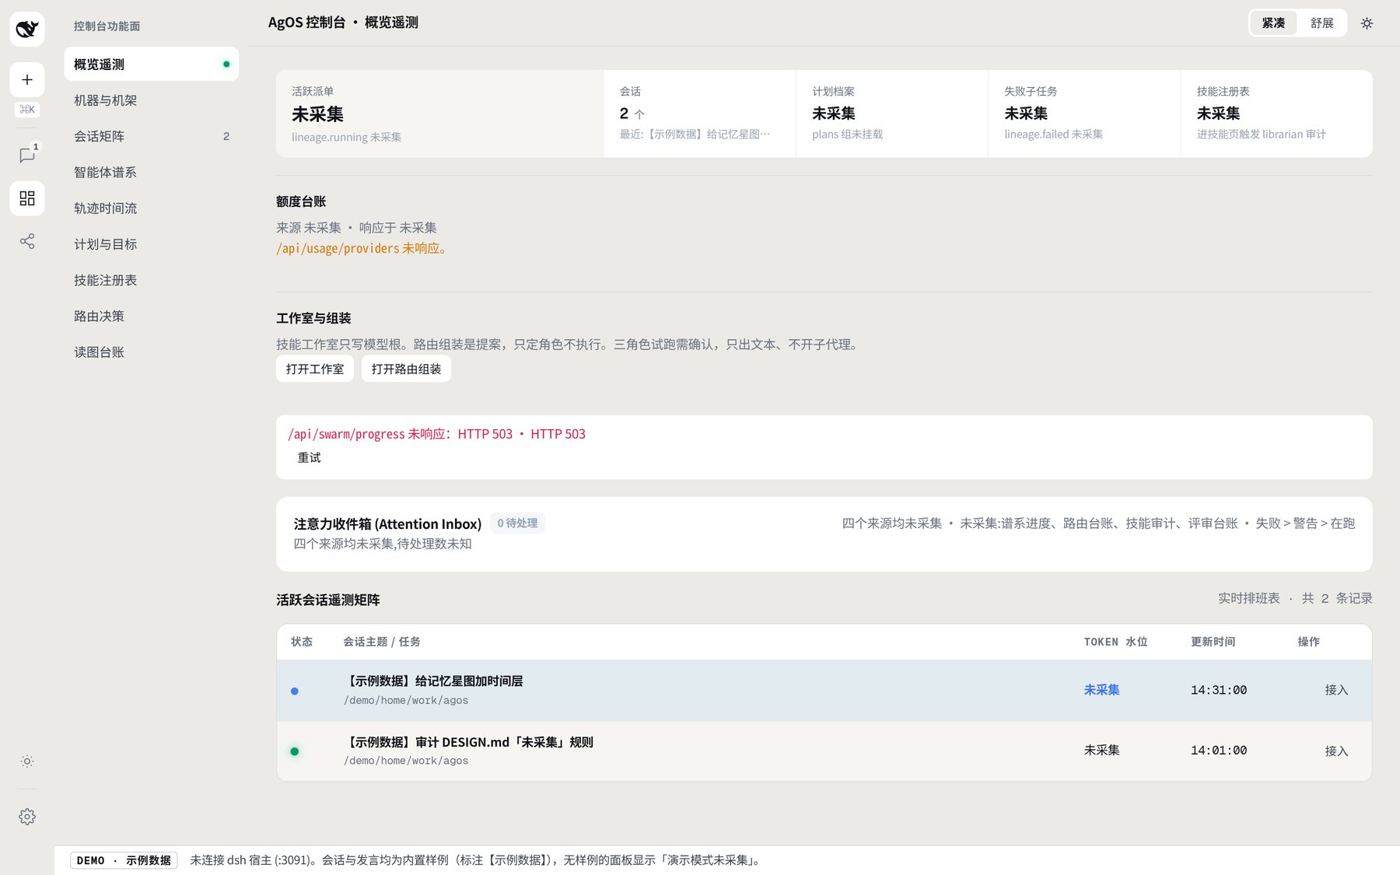
Task: Click 接入 for 给记忆星图加时间层 row
Action: [1336, 690]
